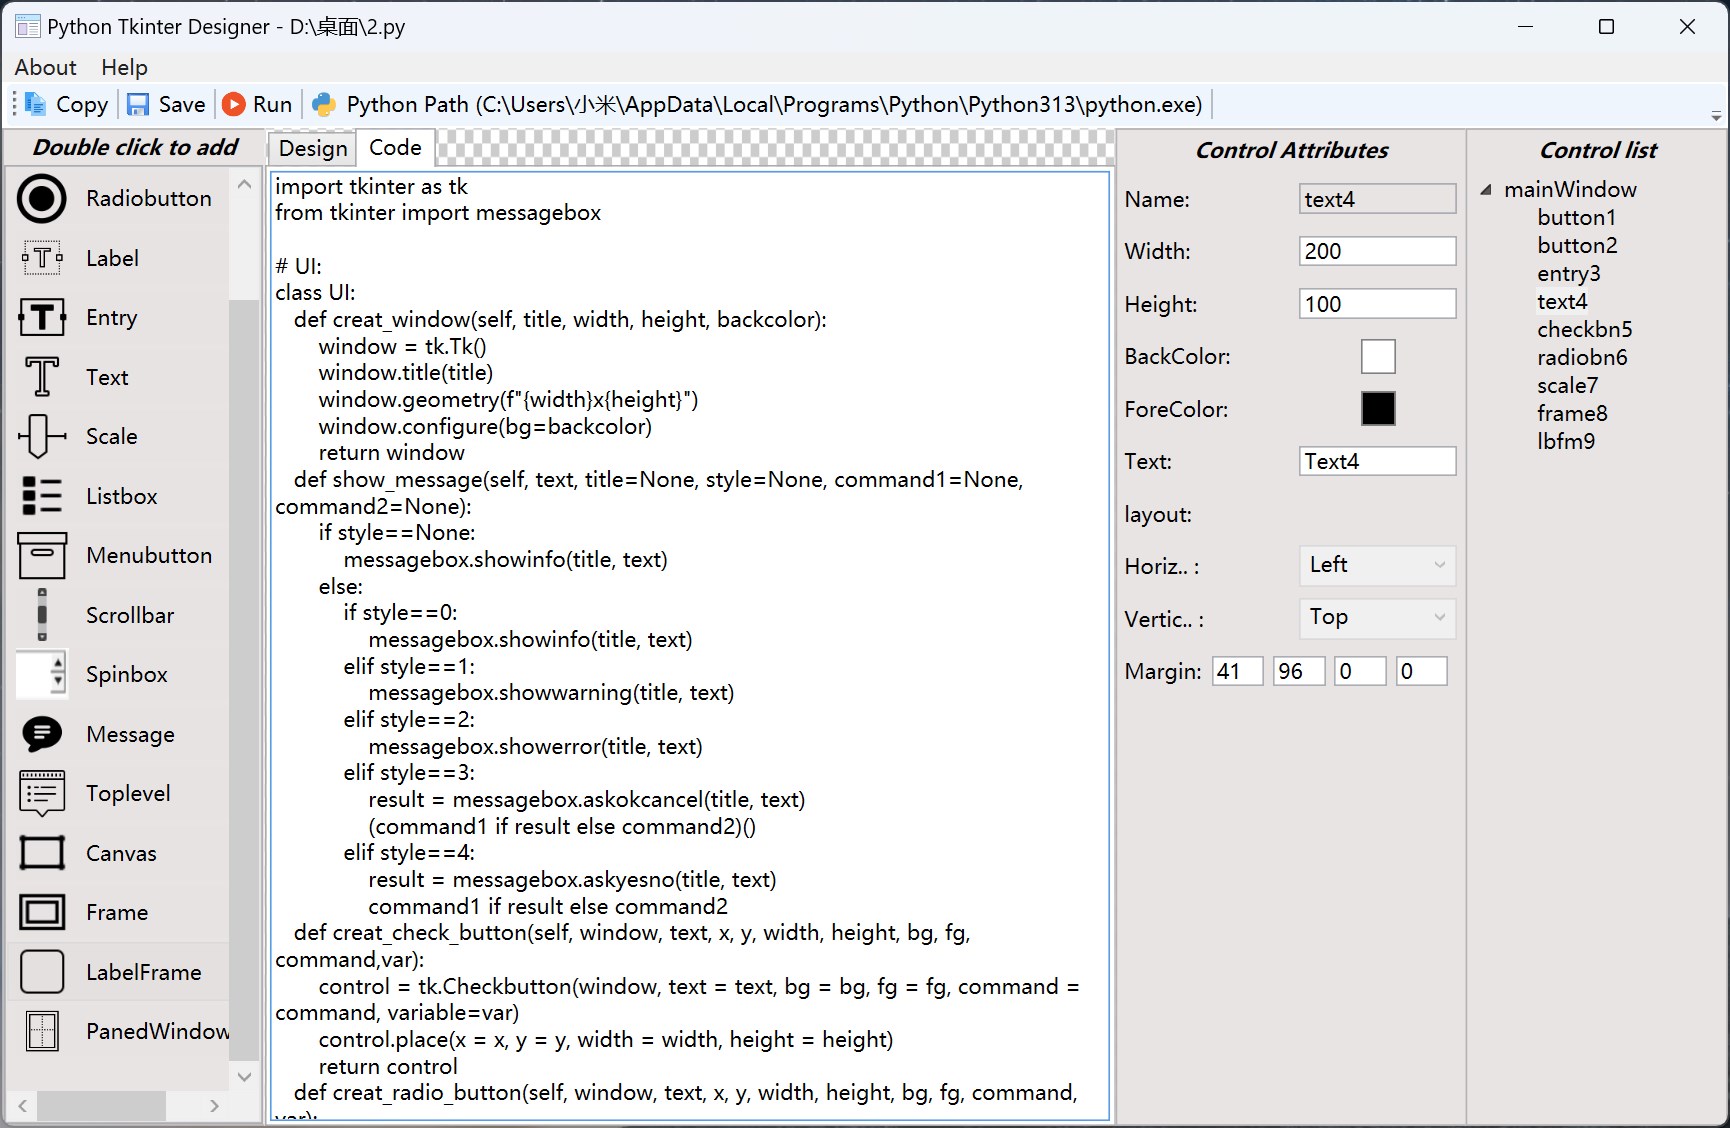Click the toolbox scroll left arrow

[x=22, y=1106]
